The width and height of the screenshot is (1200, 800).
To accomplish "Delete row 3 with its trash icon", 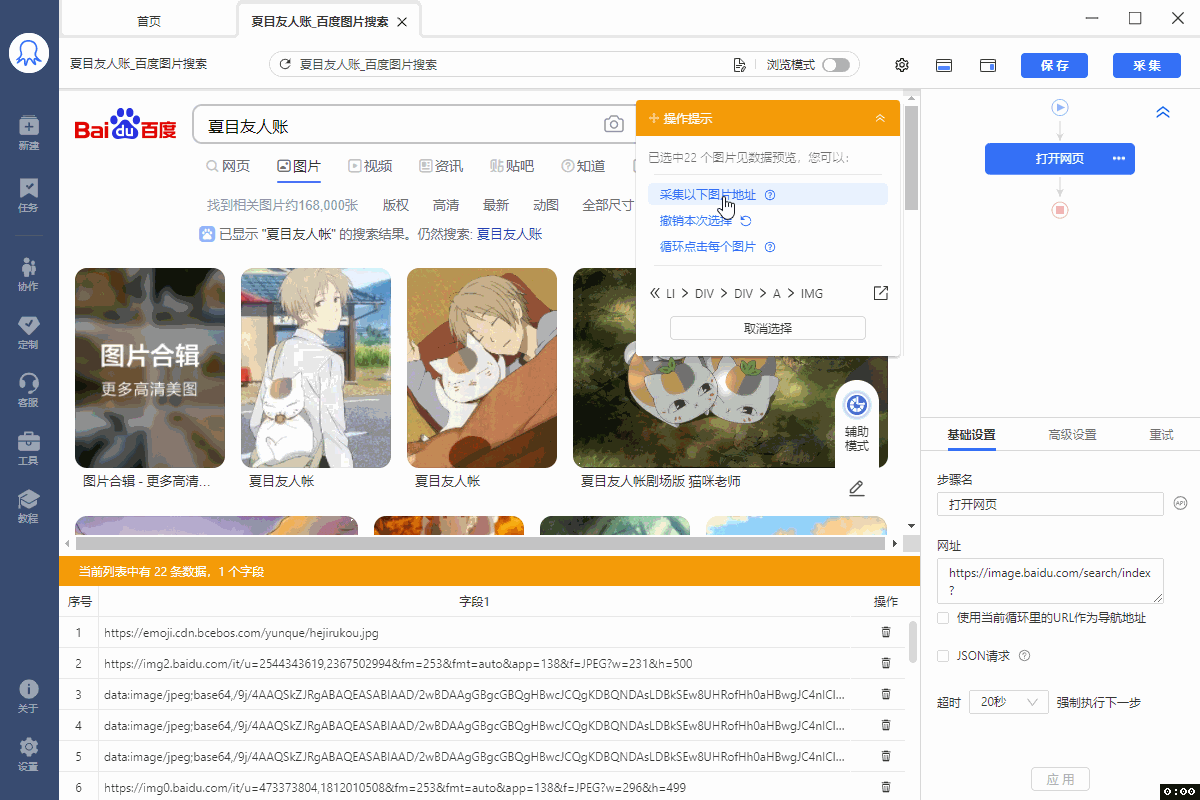I will [885, 694].
